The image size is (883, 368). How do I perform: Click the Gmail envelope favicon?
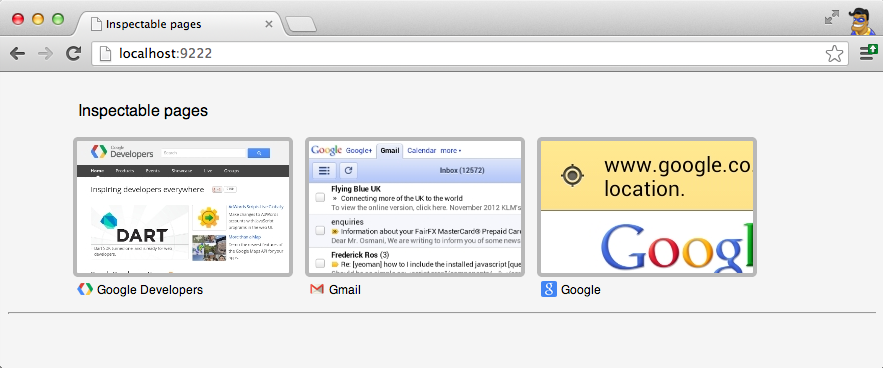pyautogui.click(x=317, y=290)
